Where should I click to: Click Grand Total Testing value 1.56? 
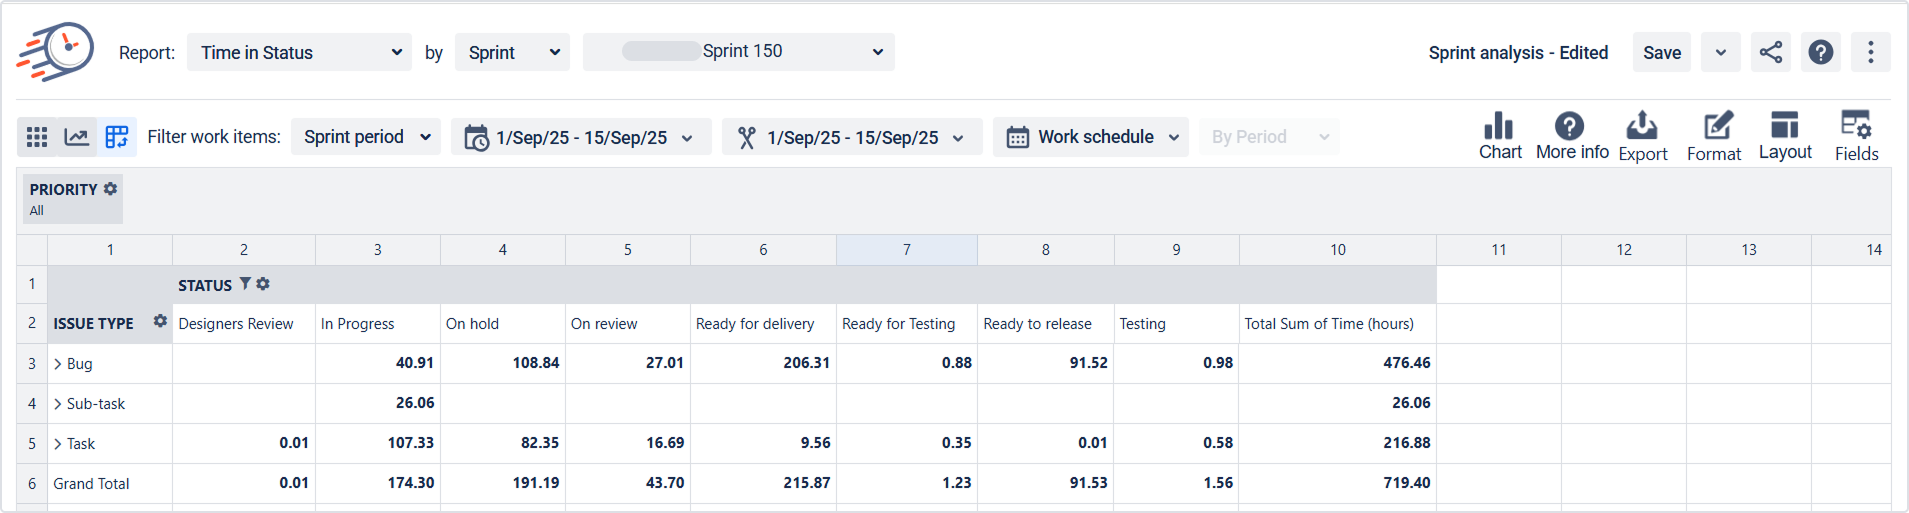point(1177,484)
